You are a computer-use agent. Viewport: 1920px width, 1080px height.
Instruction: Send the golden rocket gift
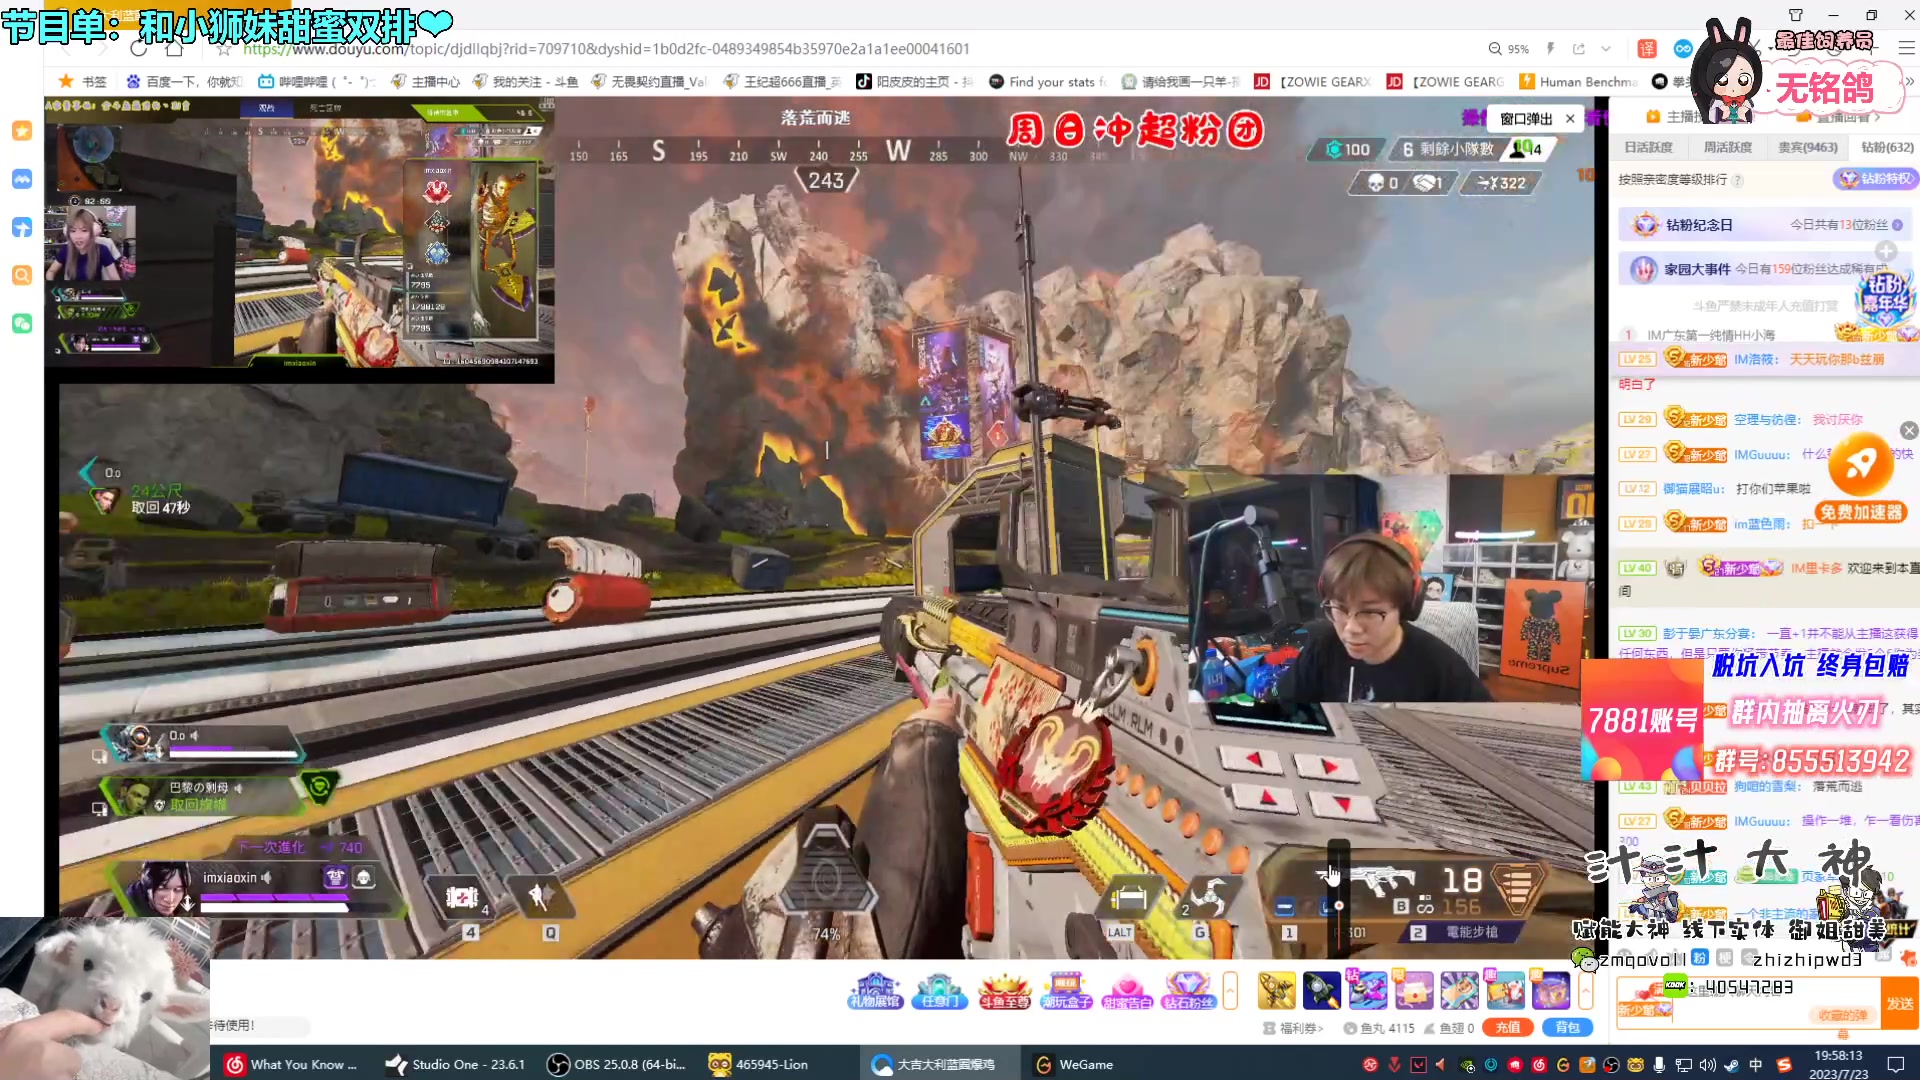click(x=1277, y=990)
